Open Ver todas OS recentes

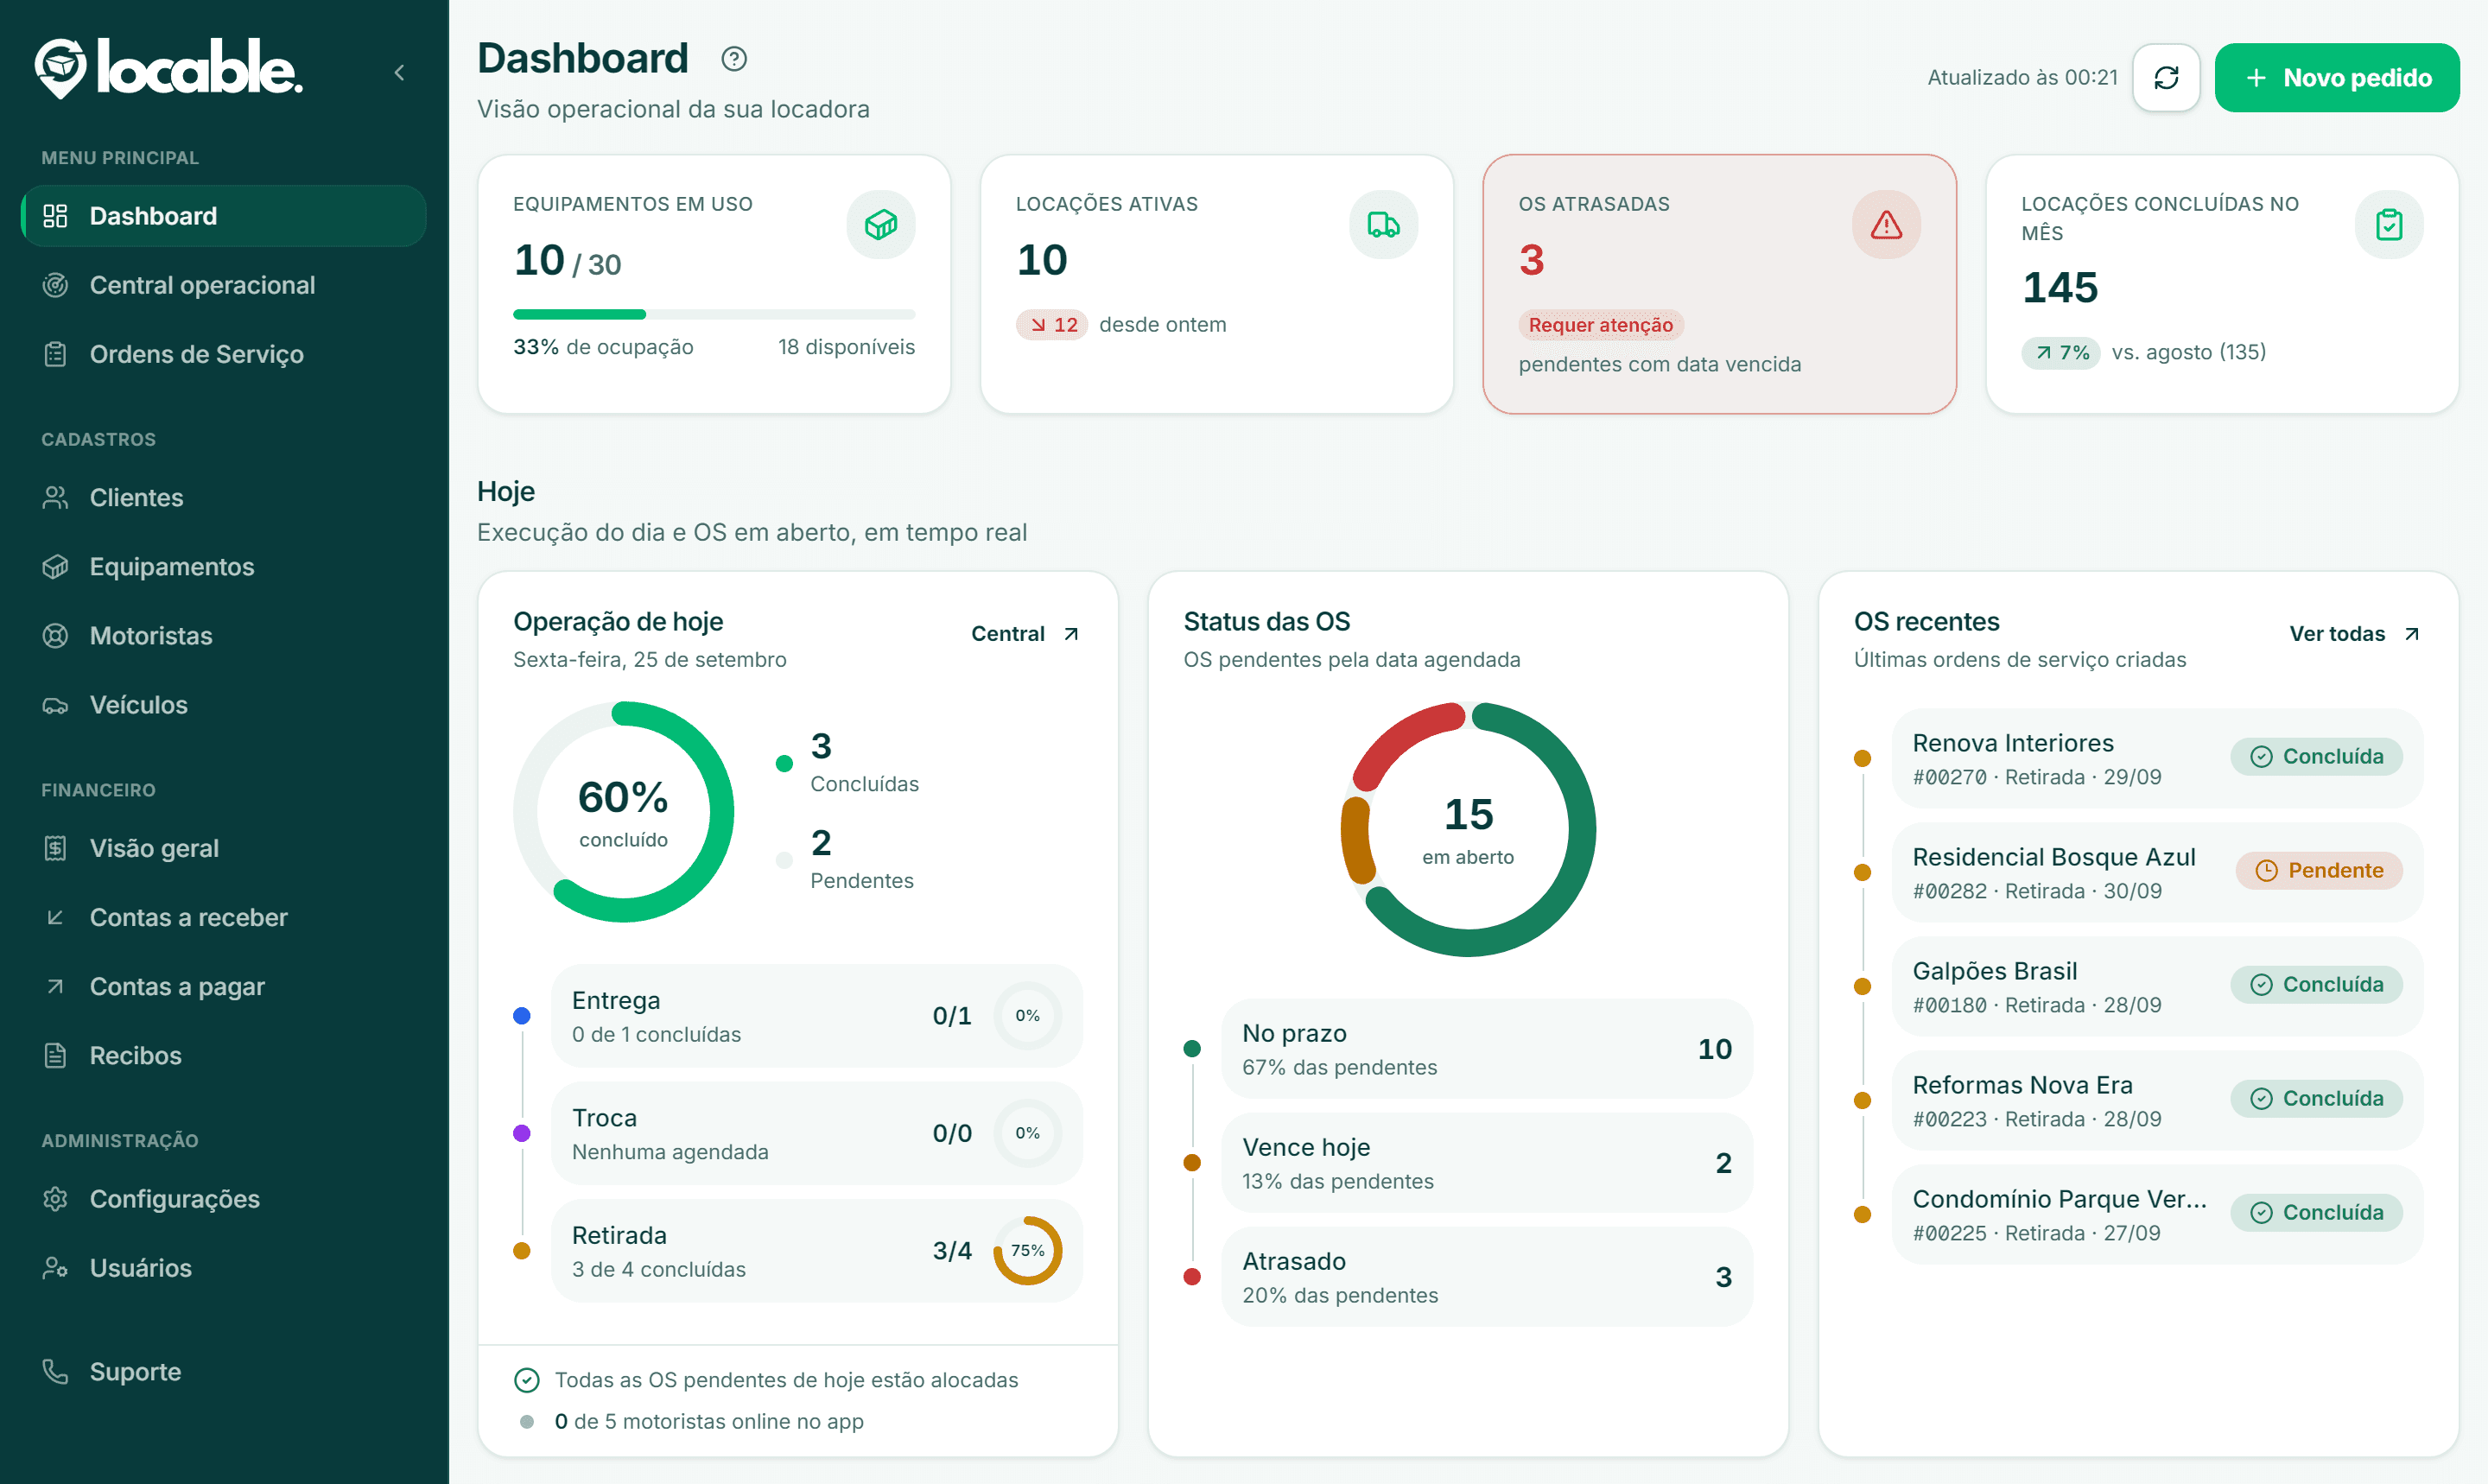2355,633
